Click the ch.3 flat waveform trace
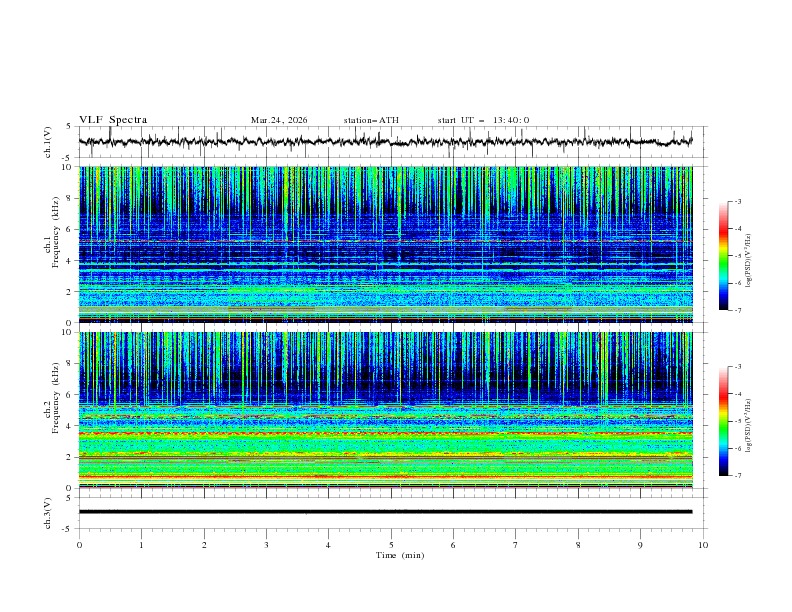The height and width of the screenshot is (612, 792). (x=385, y=512)
